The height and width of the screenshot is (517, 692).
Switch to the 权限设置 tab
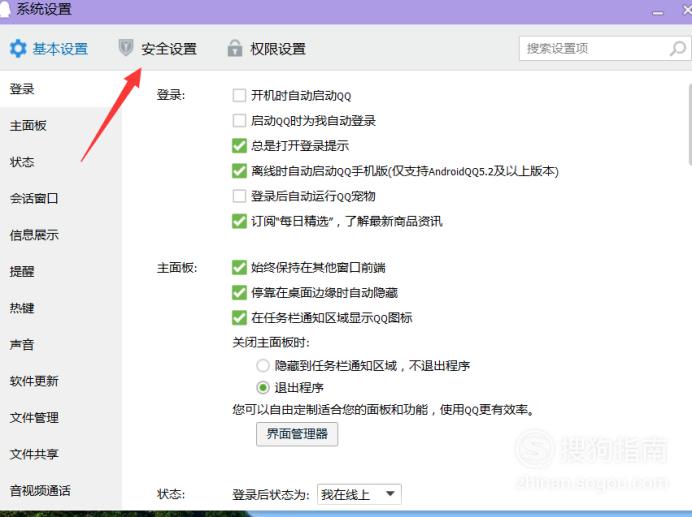(x=266, y=49)
